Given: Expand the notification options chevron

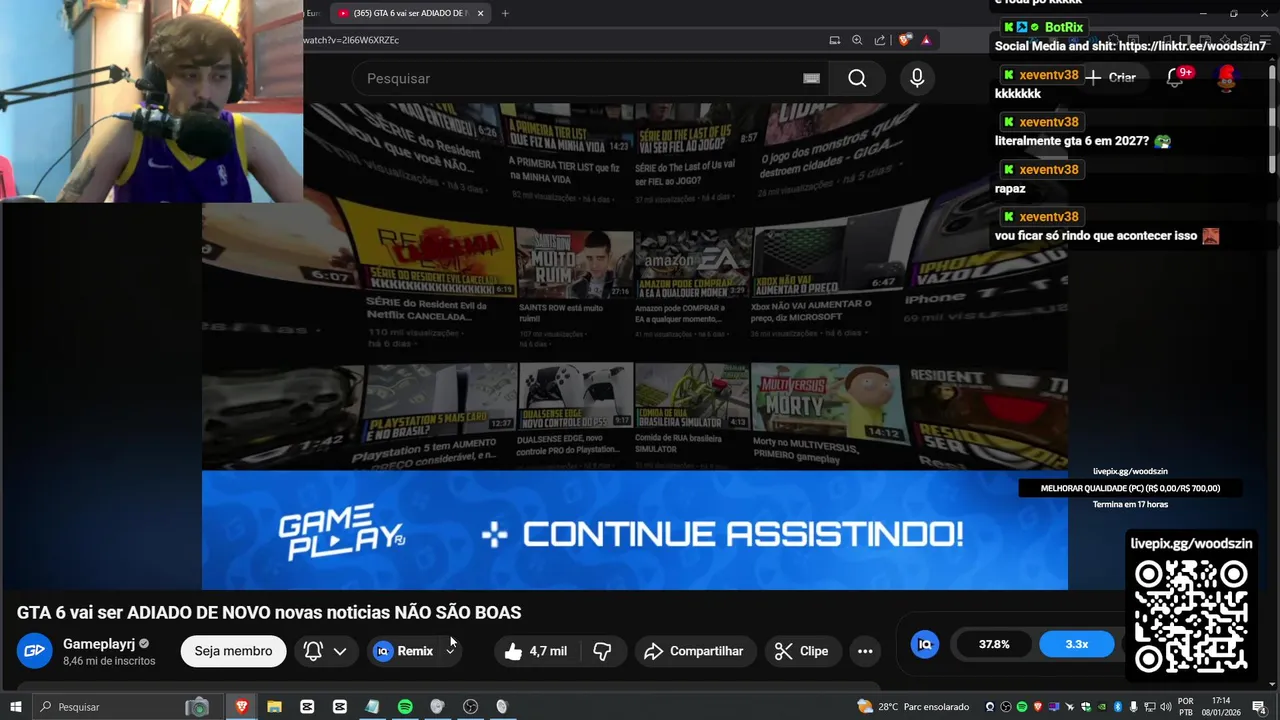Looking at the screenshot, I should [x=340, y=651].
